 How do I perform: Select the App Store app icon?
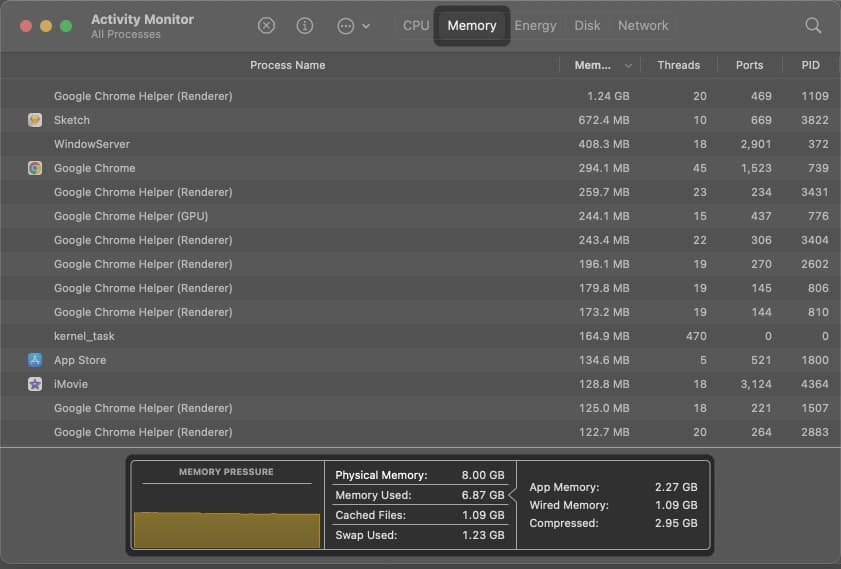click(35, 360)
